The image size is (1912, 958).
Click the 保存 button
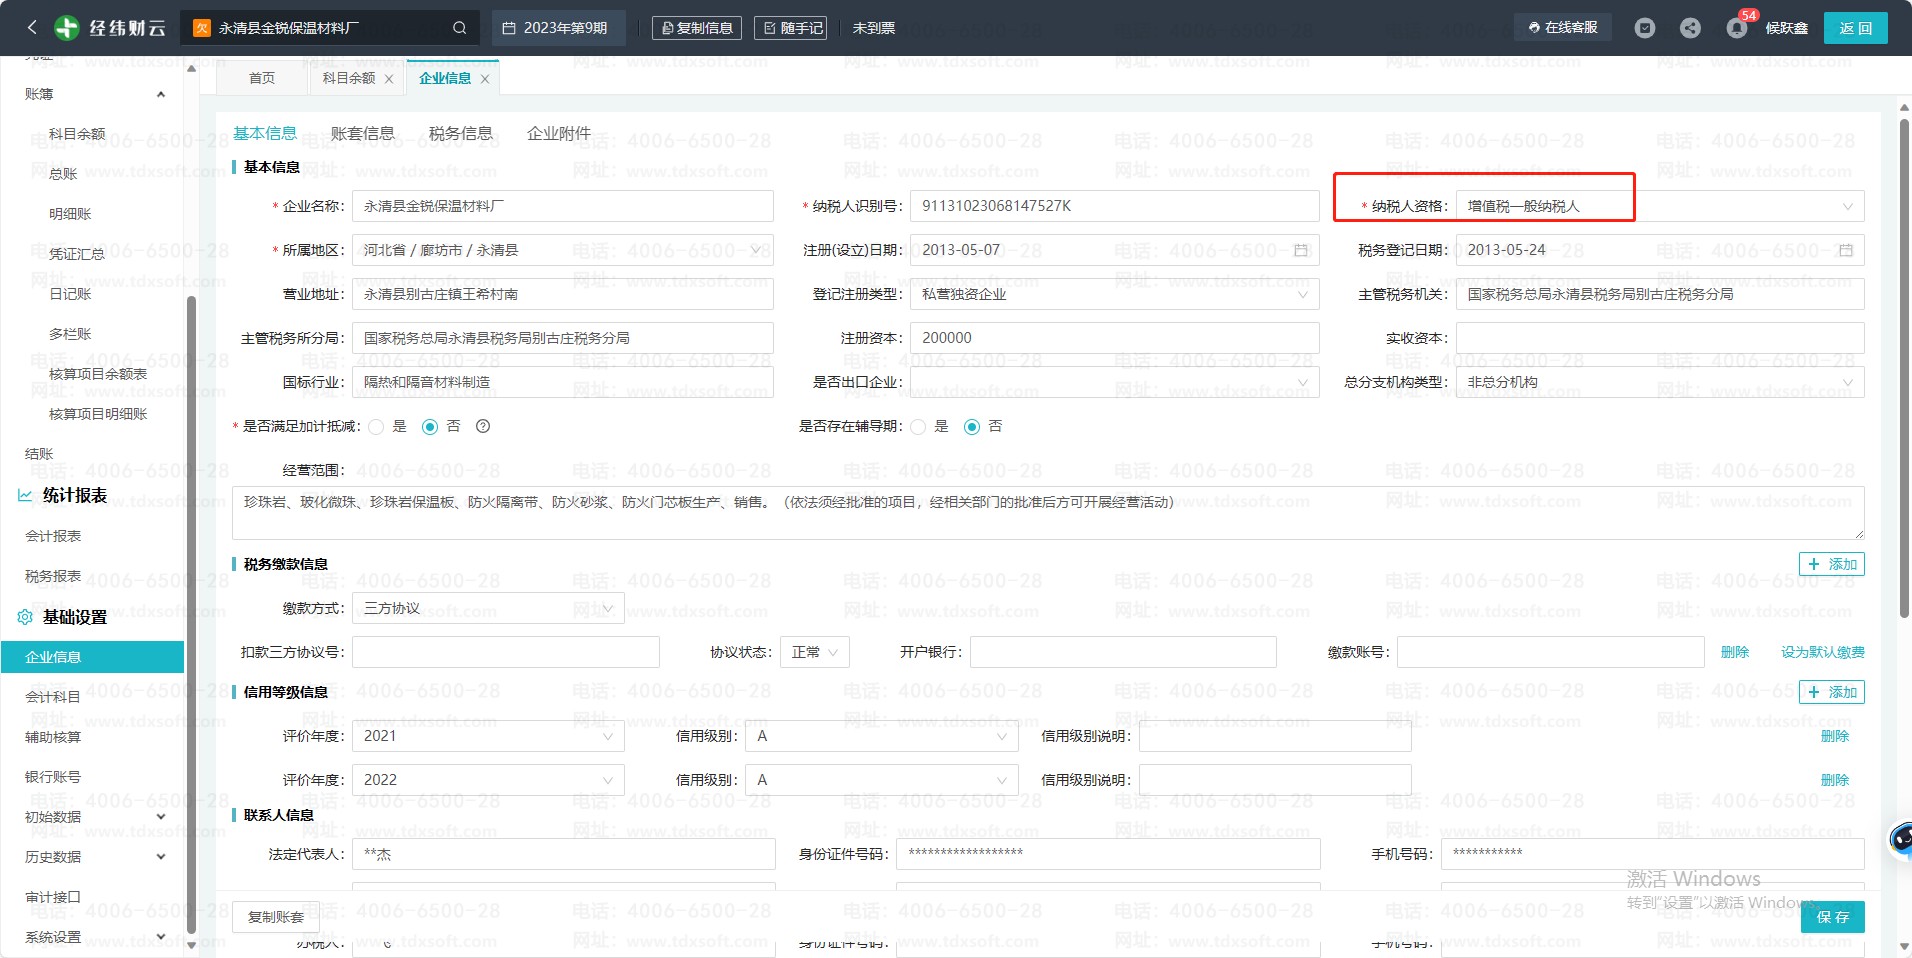(1832, 917)
